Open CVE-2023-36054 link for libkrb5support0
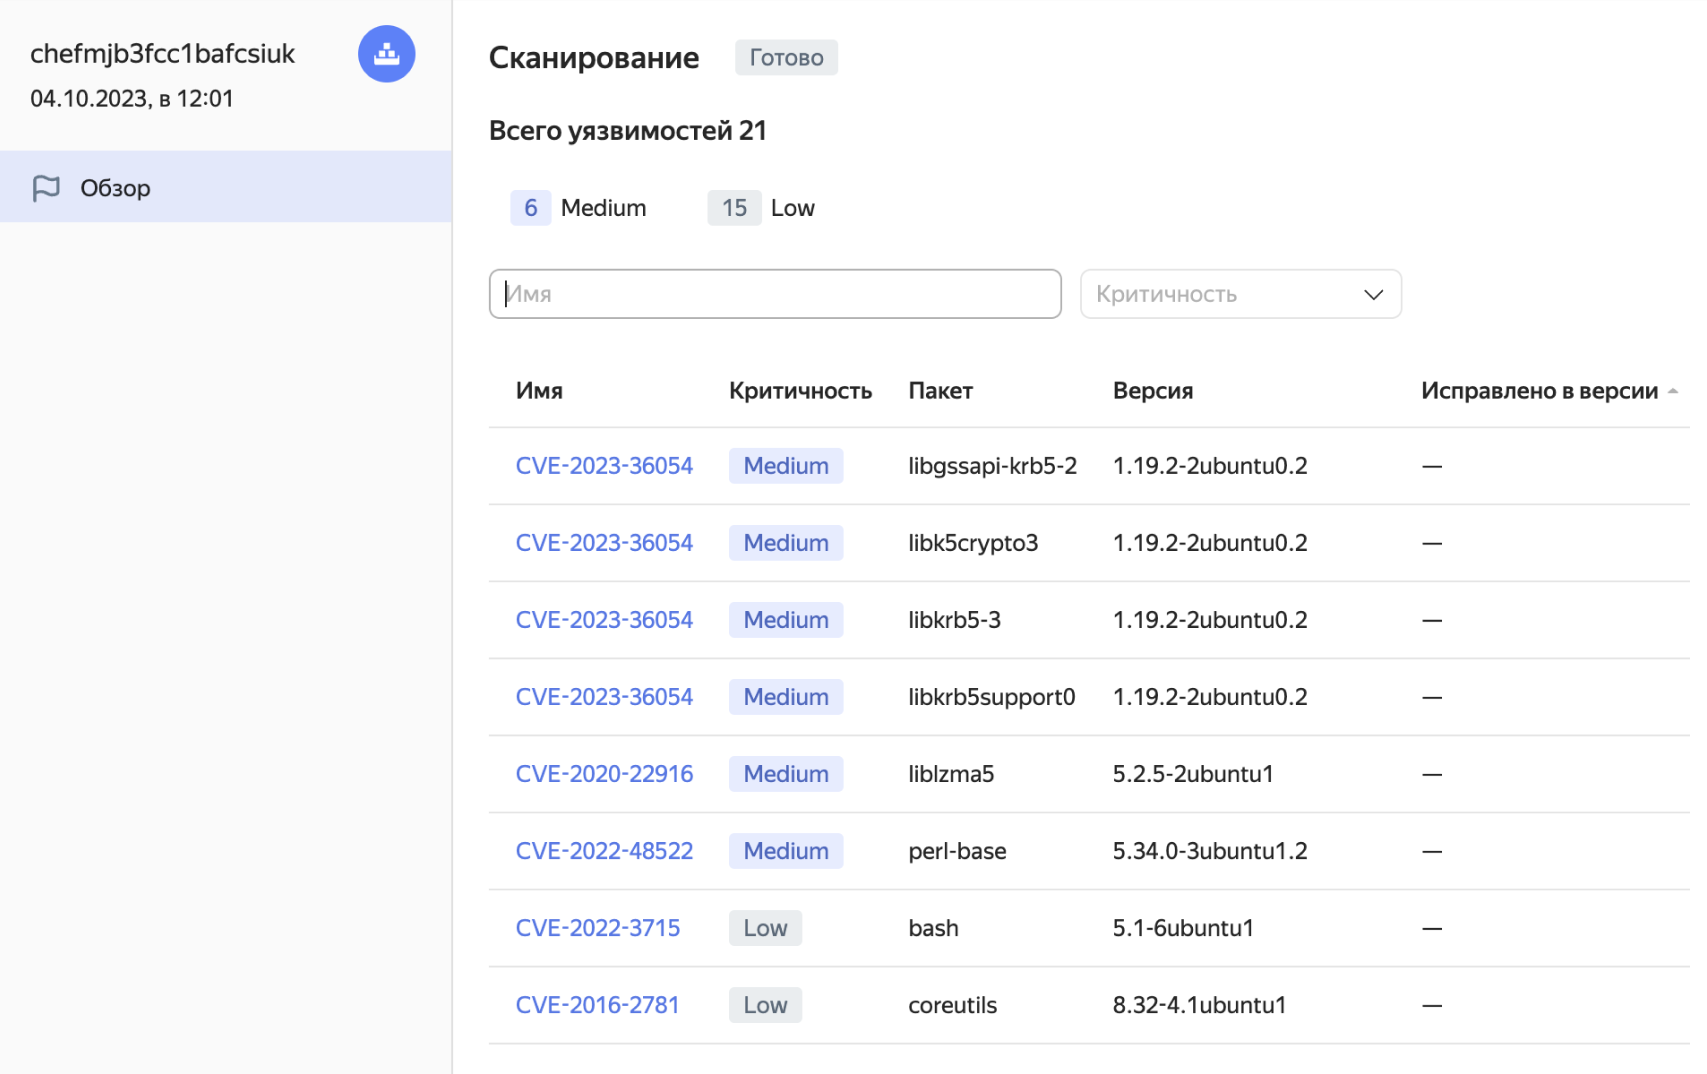The height and width of the screenshot is (1074, 1707). 604,697
